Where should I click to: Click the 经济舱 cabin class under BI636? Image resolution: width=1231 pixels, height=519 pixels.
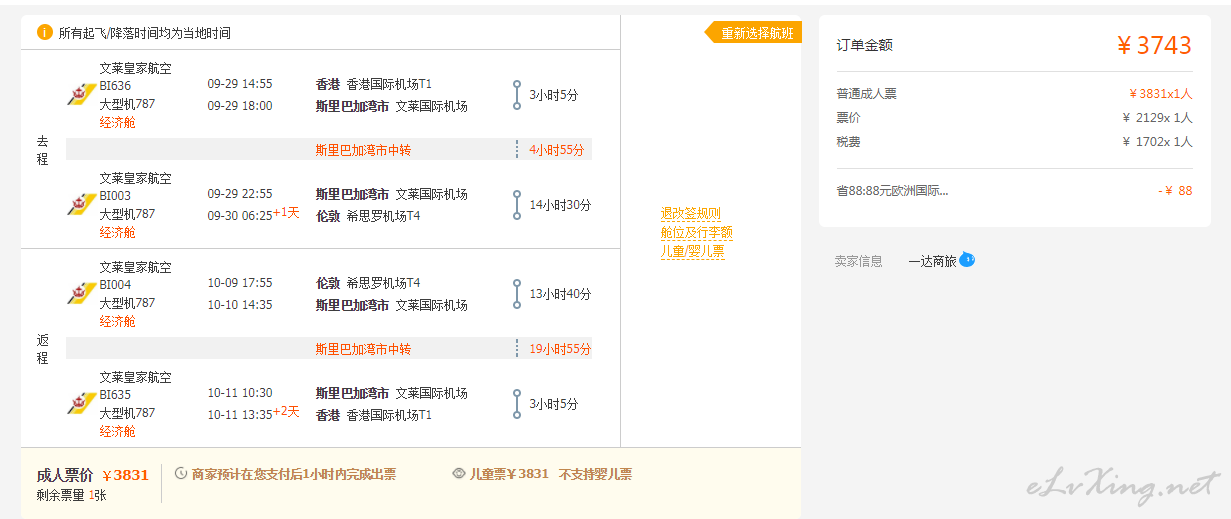[x=117, y=122]
